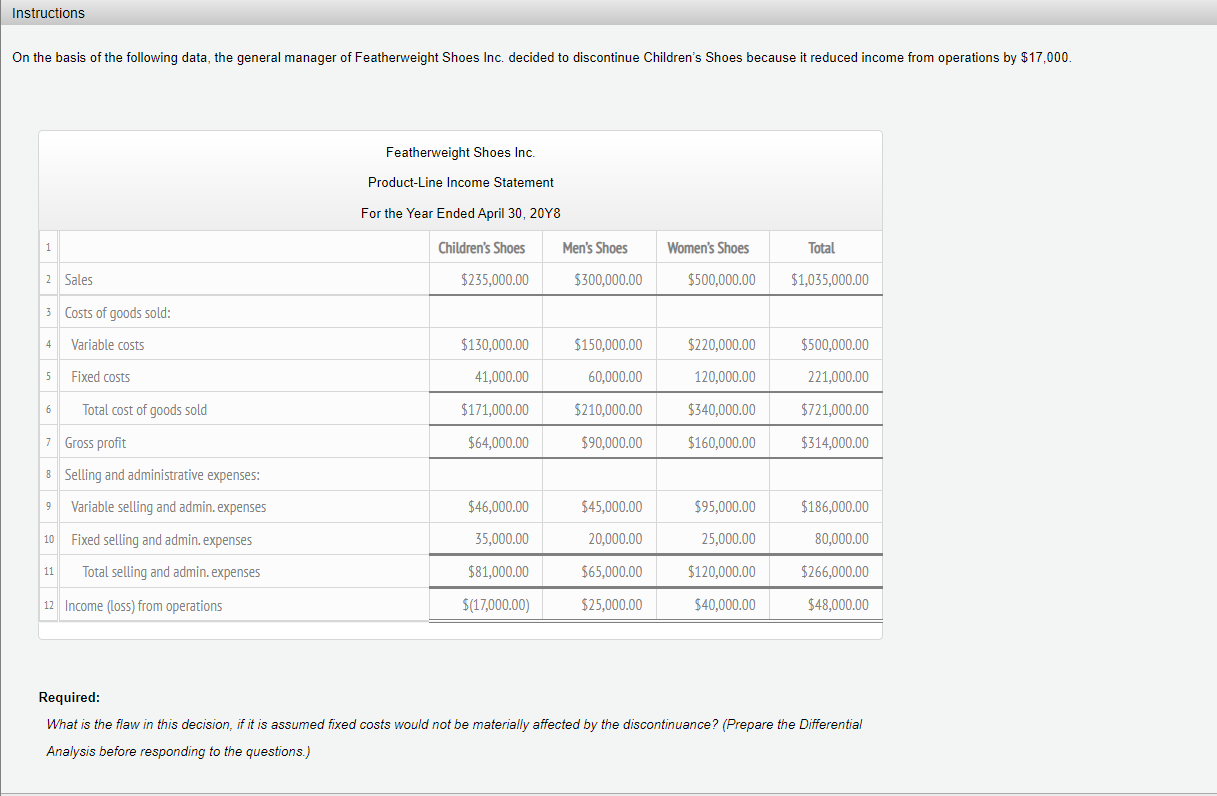Select row number 12 header
The image size is (1217, 796).
point(48,603)
